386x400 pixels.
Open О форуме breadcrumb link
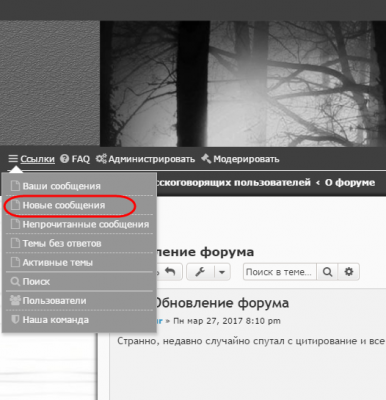[350, 183]
